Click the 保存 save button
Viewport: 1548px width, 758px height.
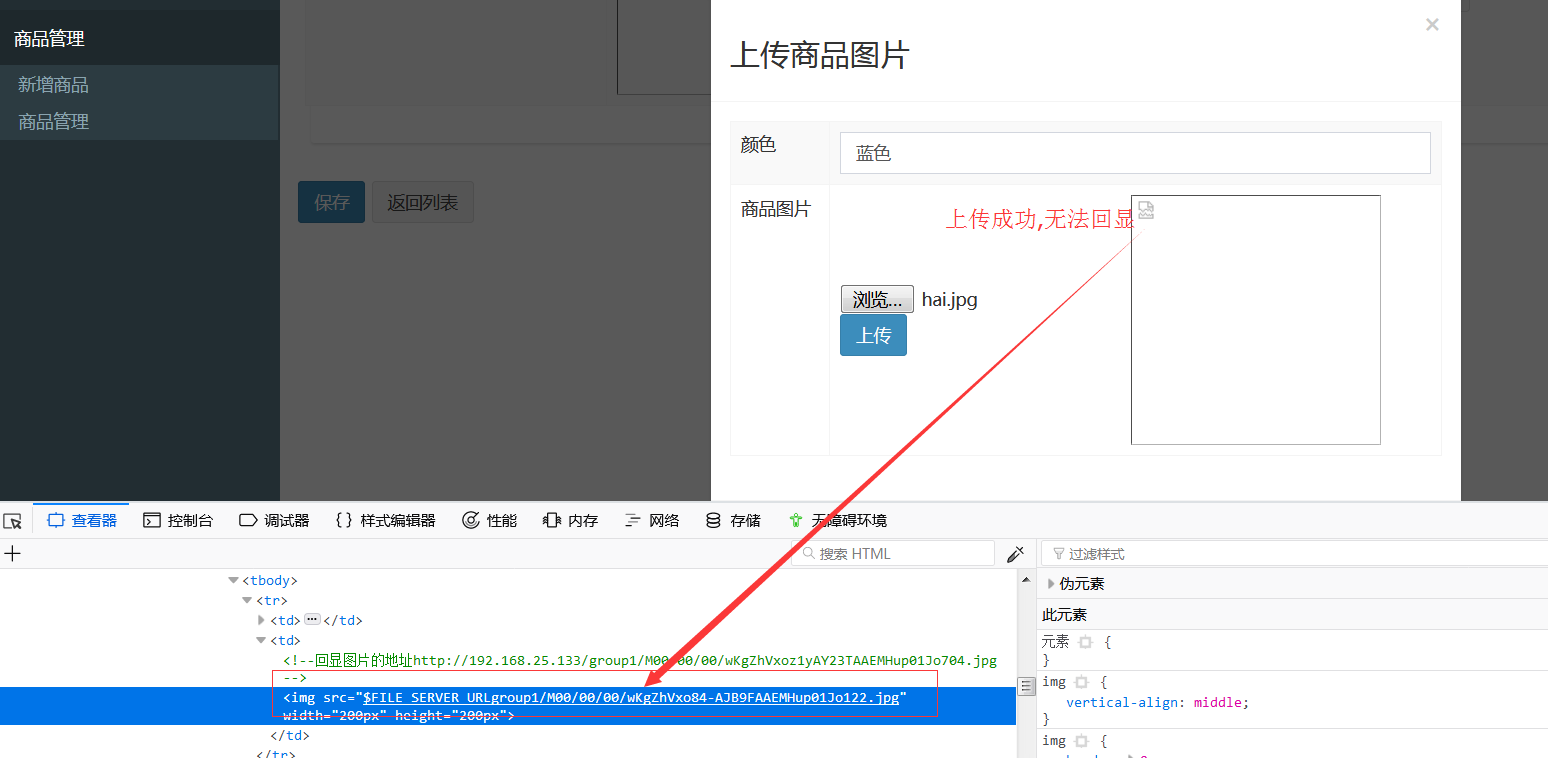coord(331,202)
